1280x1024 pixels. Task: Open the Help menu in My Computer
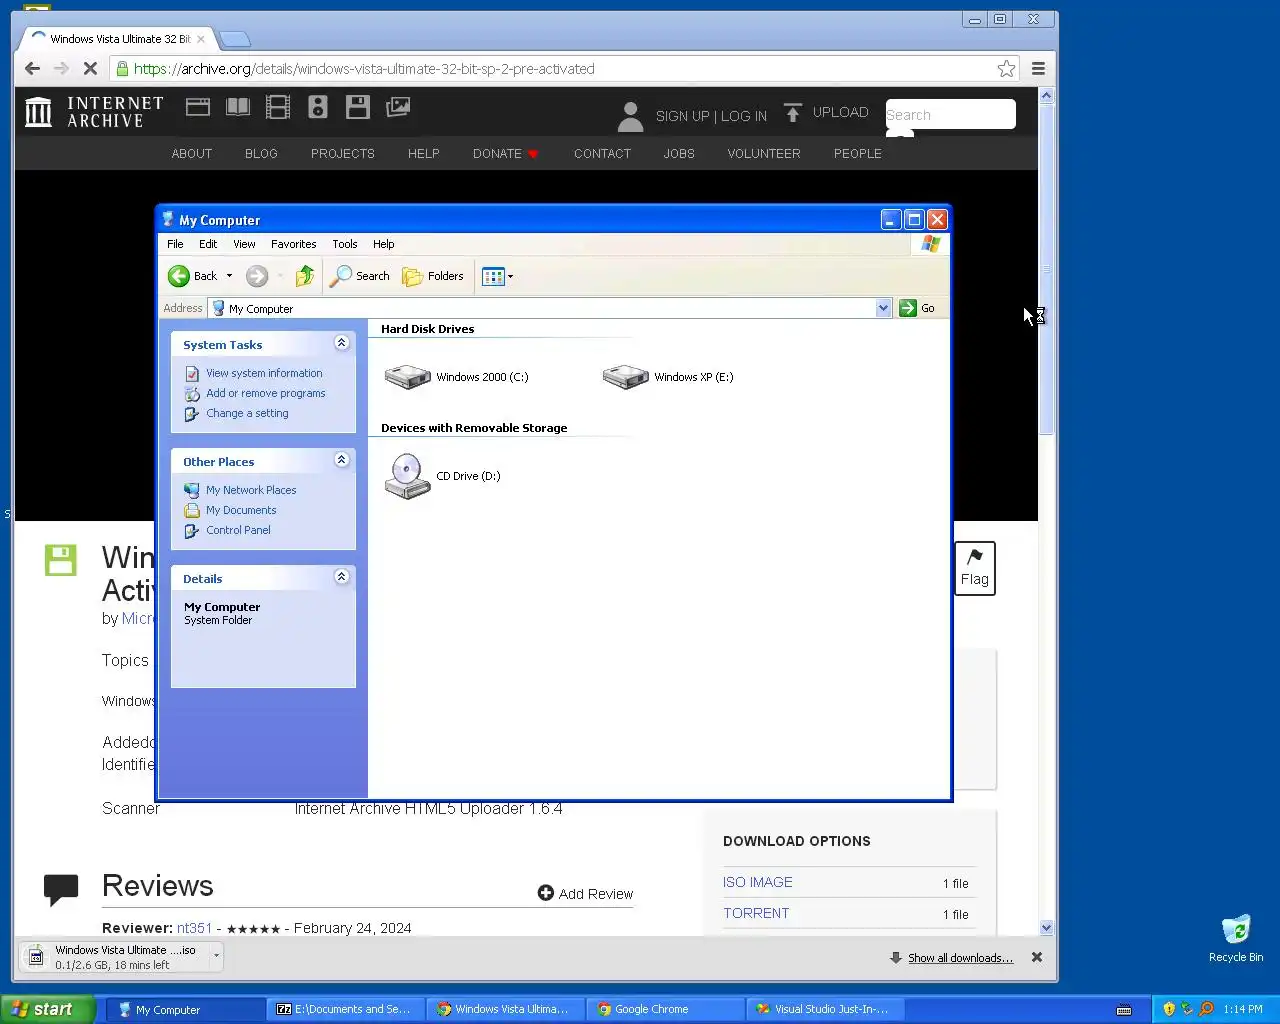pyautogui.click(x=384, y=244)
